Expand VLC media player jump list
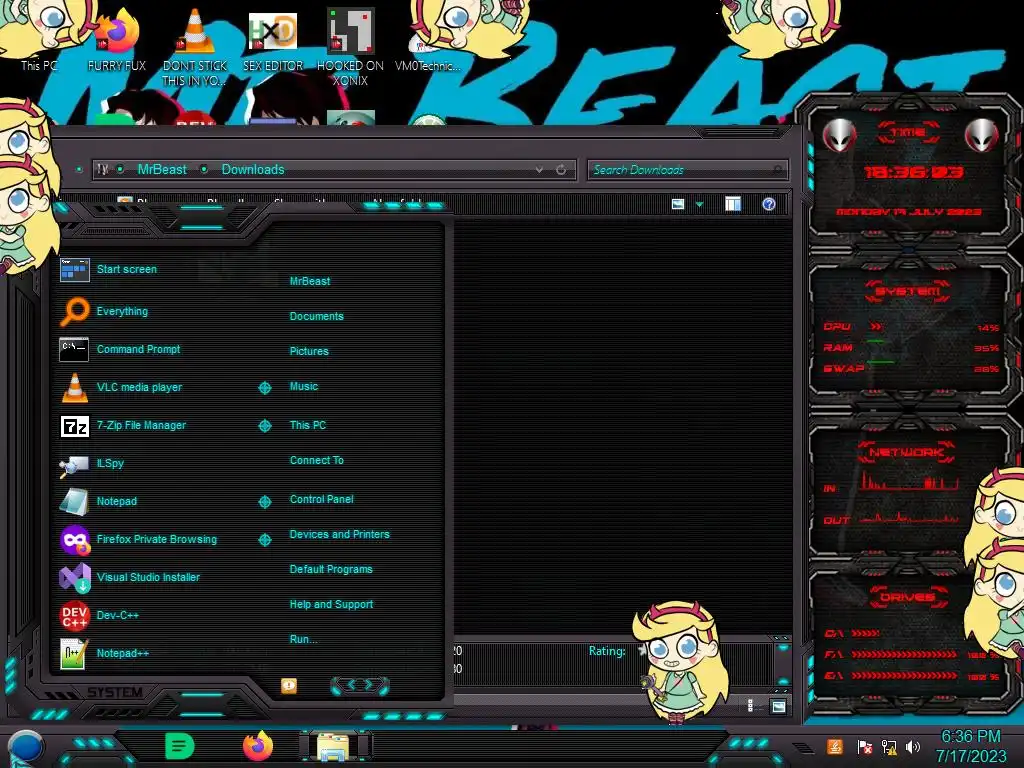The image size is (1024, 768). [x=264, y=388]
